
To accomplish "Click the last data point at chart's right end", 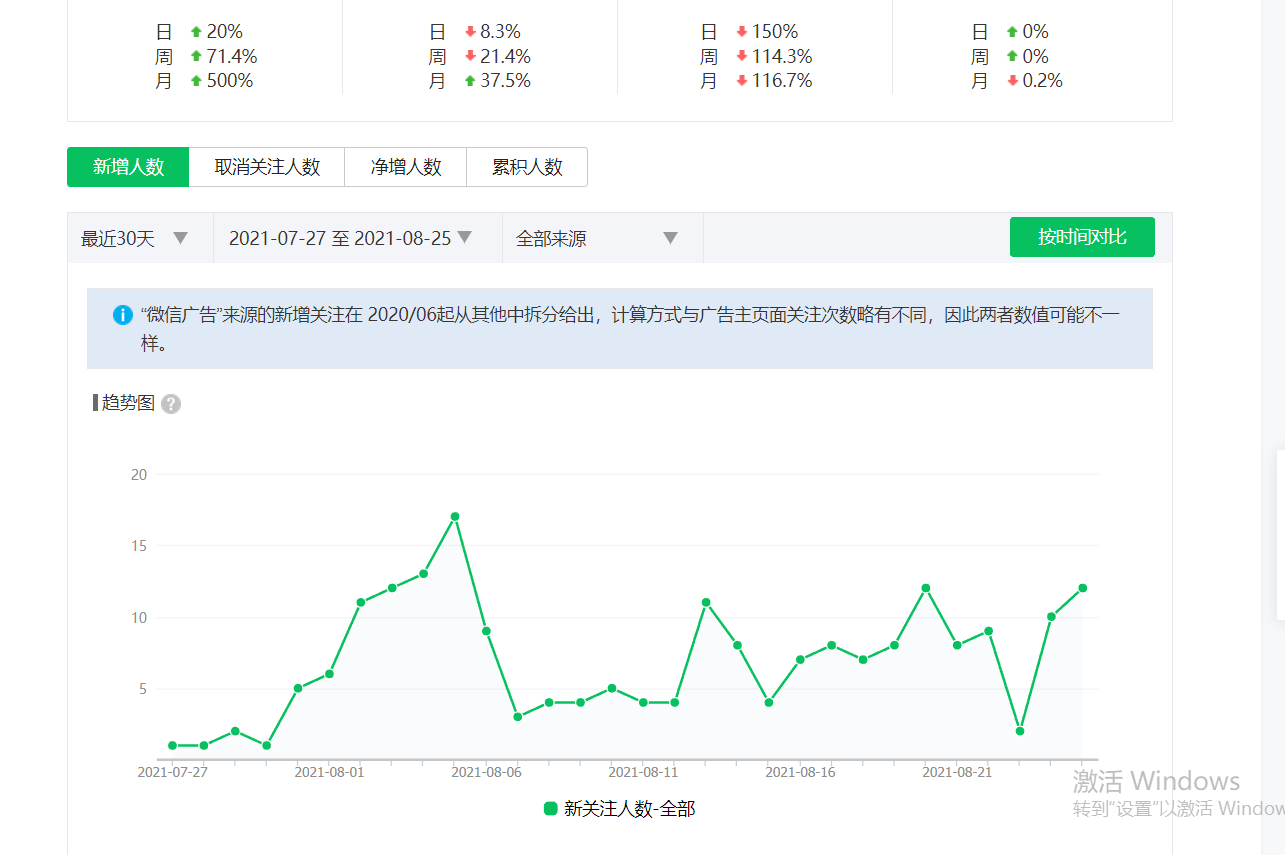I will click(x=1082, y=588).
